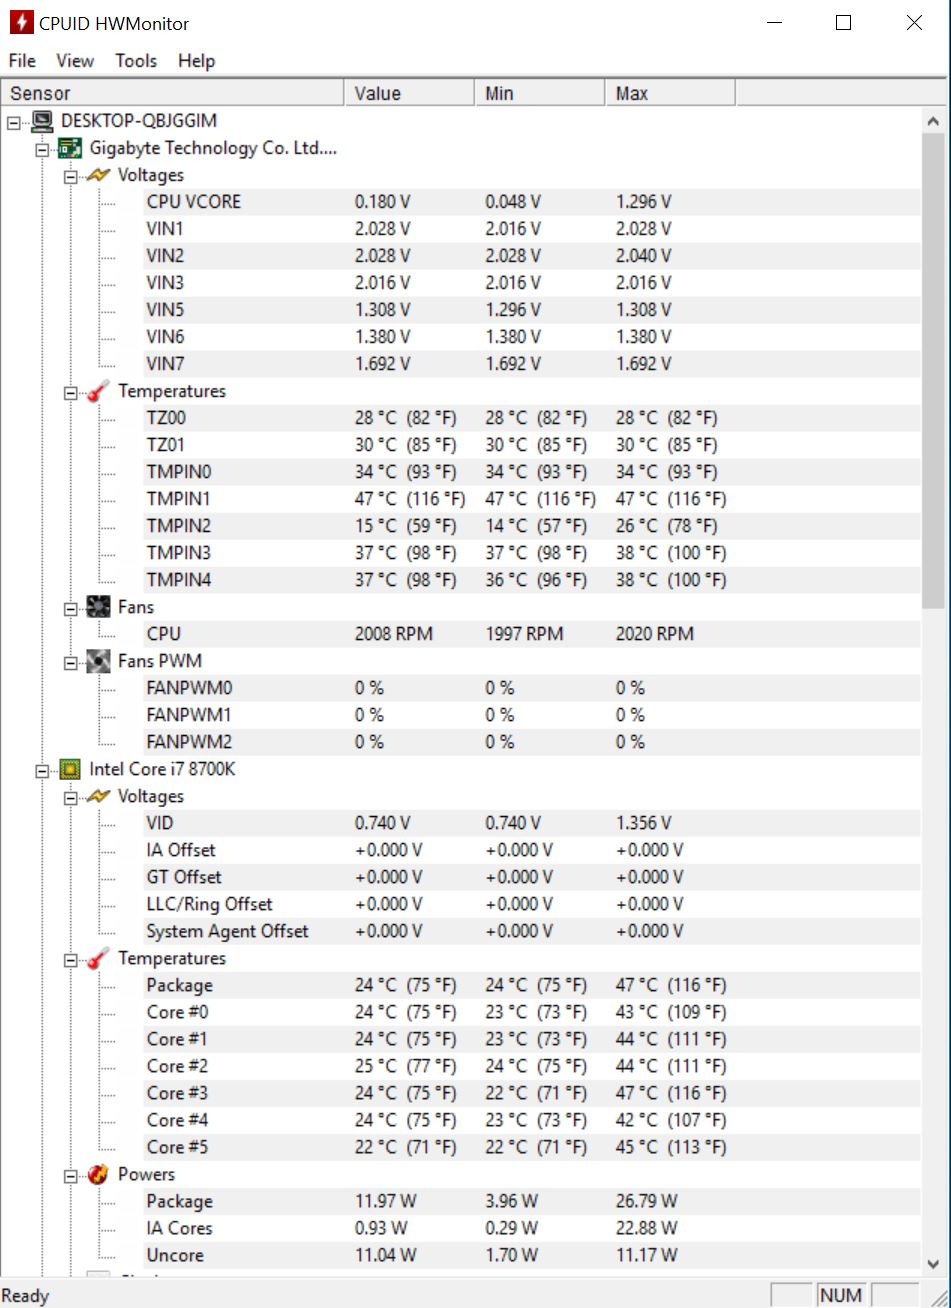Click the Fans PWM icon
The width and height of the screenshot is (951, 1308).
point(98,661)
